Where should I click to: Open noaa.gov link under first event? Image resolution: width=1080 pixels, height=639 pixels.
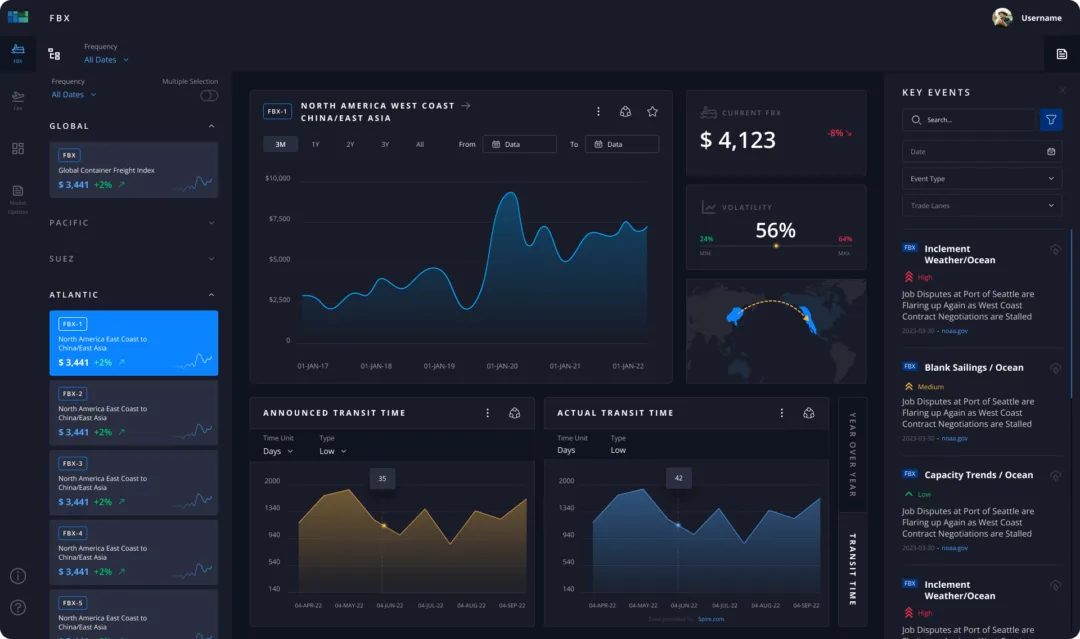[954, 331]
